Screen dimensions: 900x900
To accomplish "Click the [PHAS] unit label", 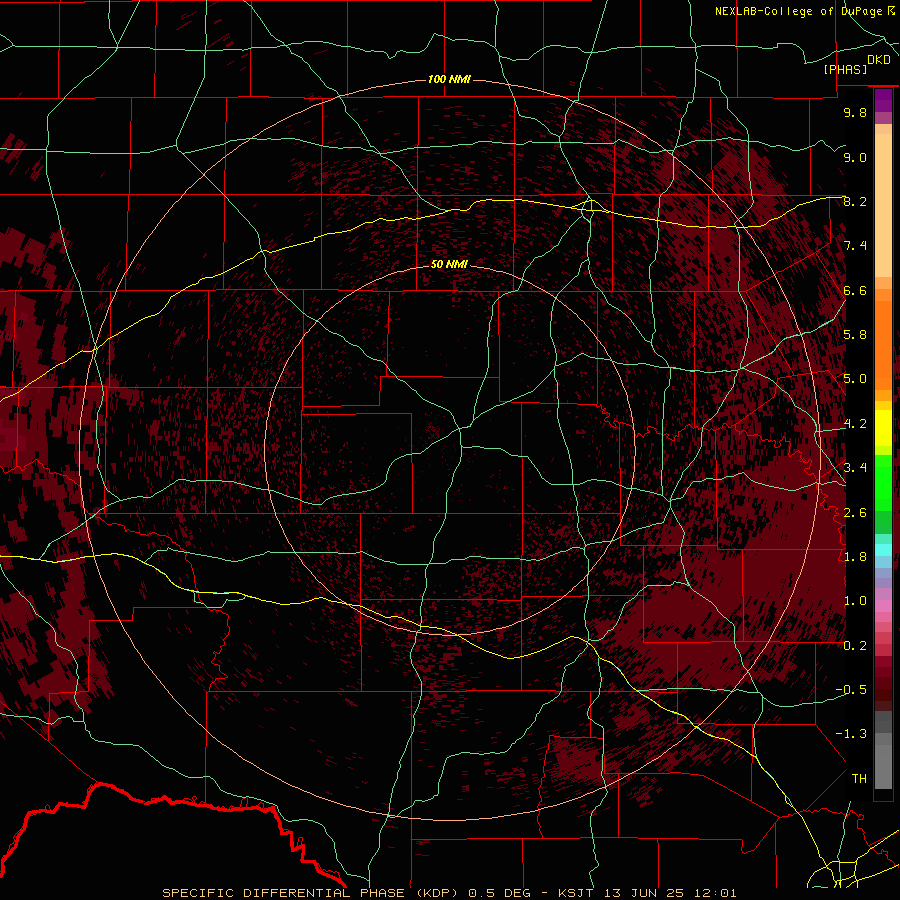I will pos(845,70).
